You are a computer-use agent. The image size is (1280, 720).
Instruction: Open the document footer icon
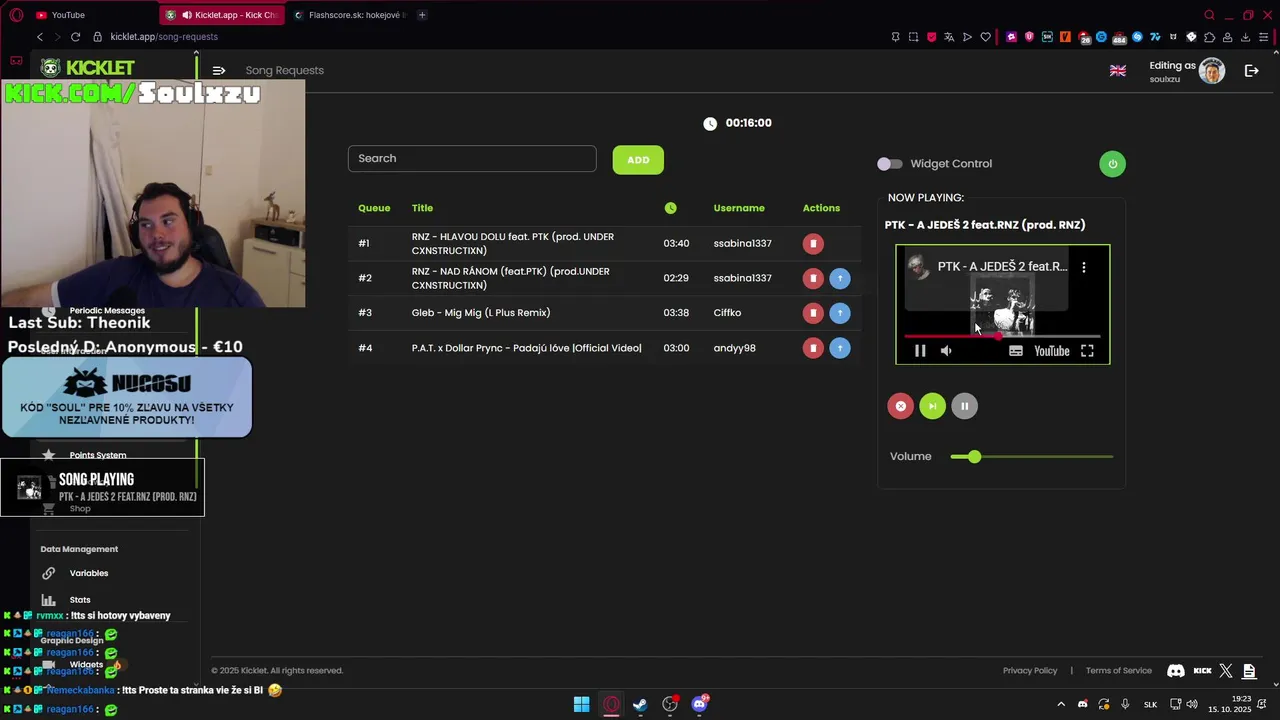pyautogui.click(x=1250, y=671)
